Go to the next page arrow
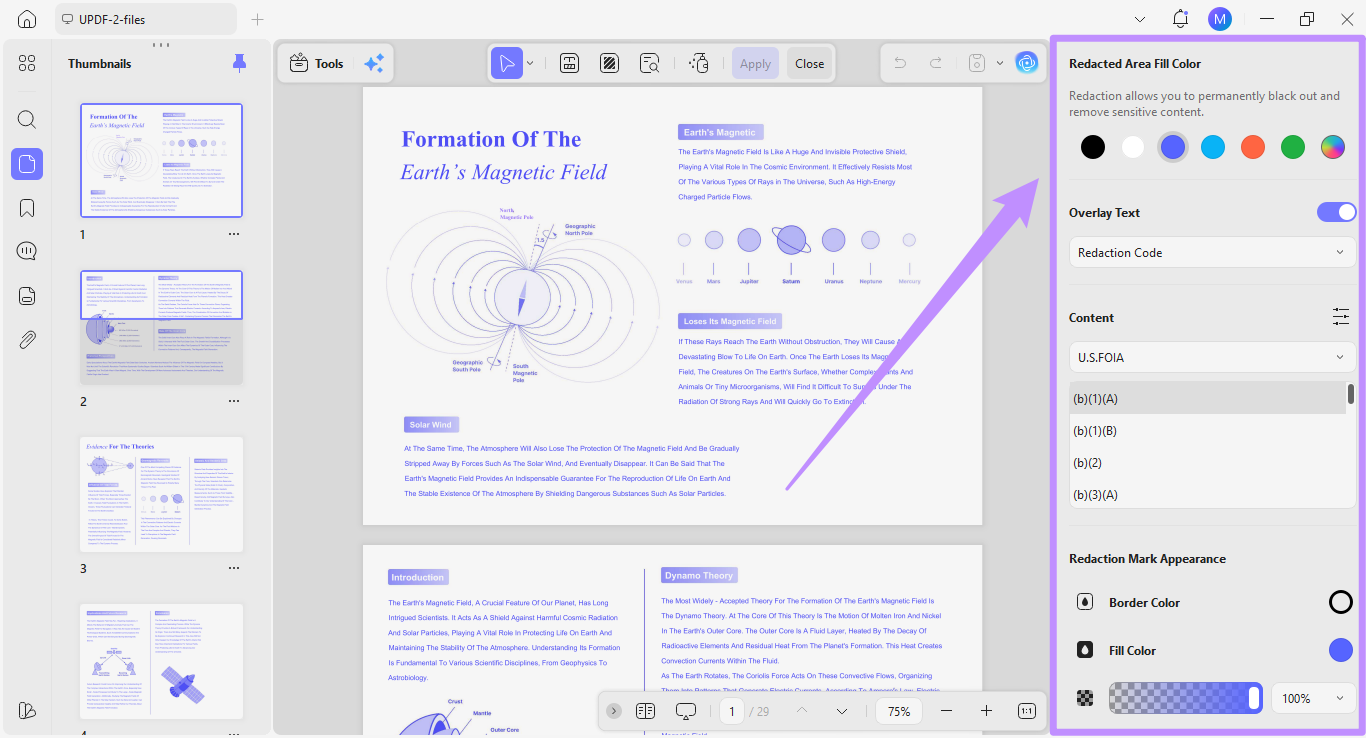1366x738 pixels. (841, 711)
